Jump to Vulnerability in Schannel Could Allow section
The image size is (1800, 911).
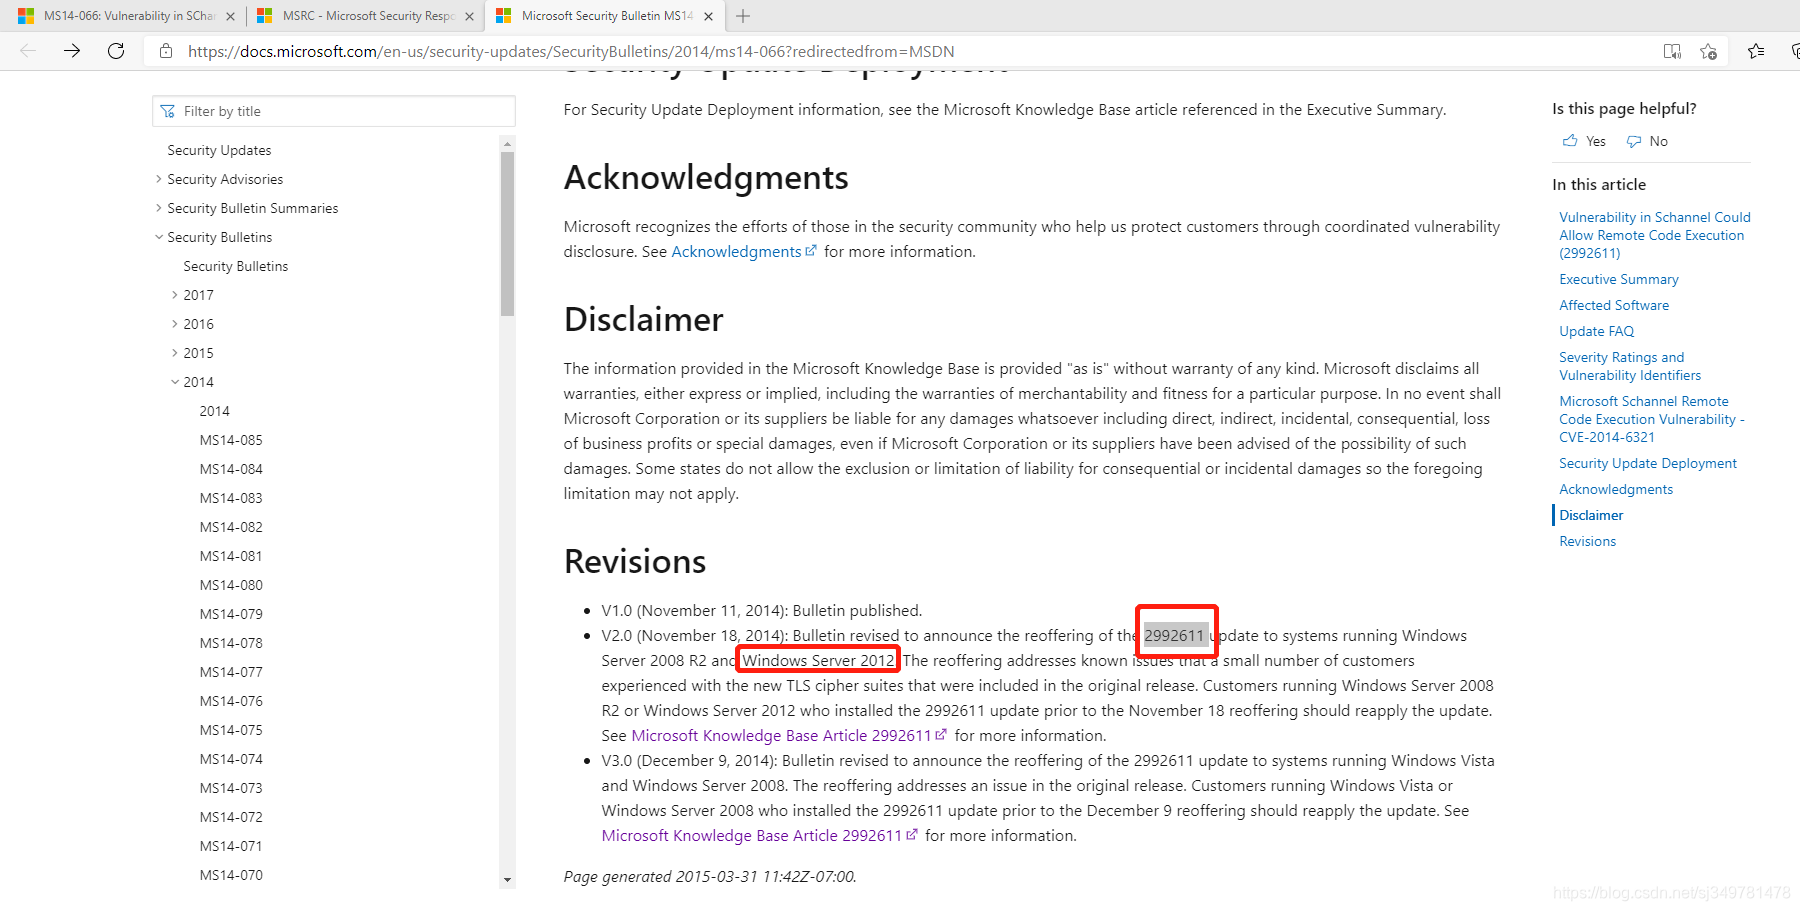coord(1654,235)
